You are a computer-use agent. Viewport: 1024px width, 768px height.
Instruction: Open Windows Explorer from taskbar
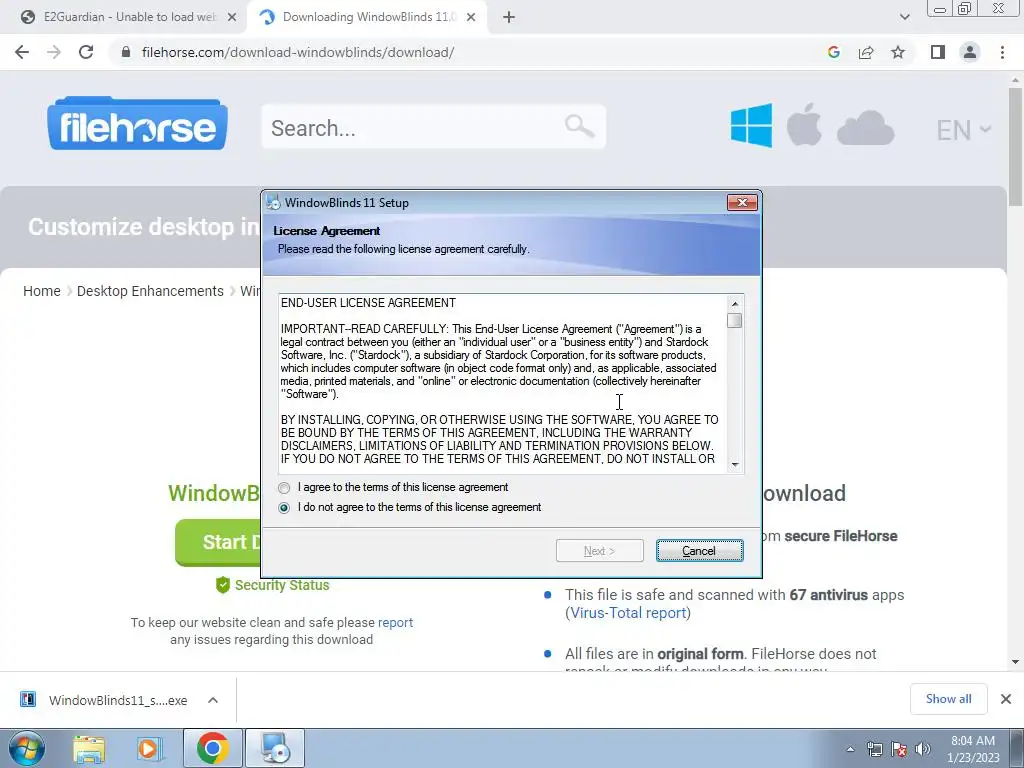[89, 748]
